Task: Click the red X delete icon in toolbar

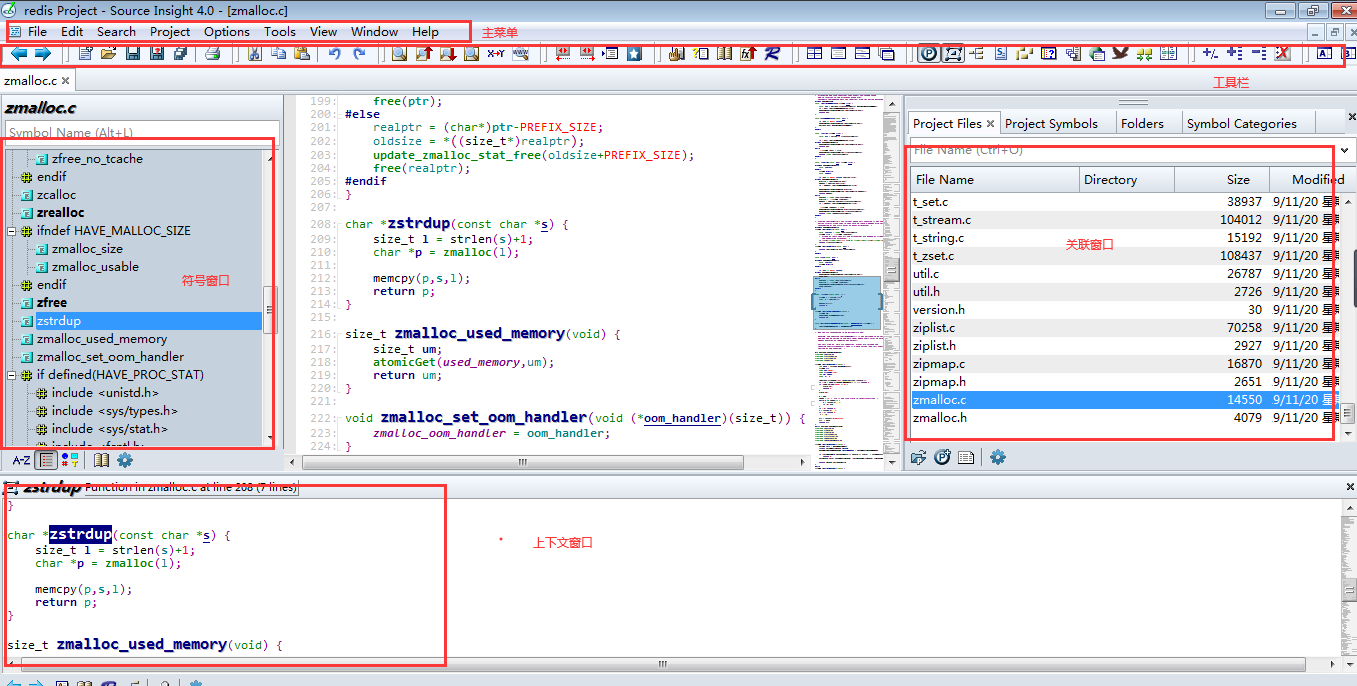Action: 1282,53
